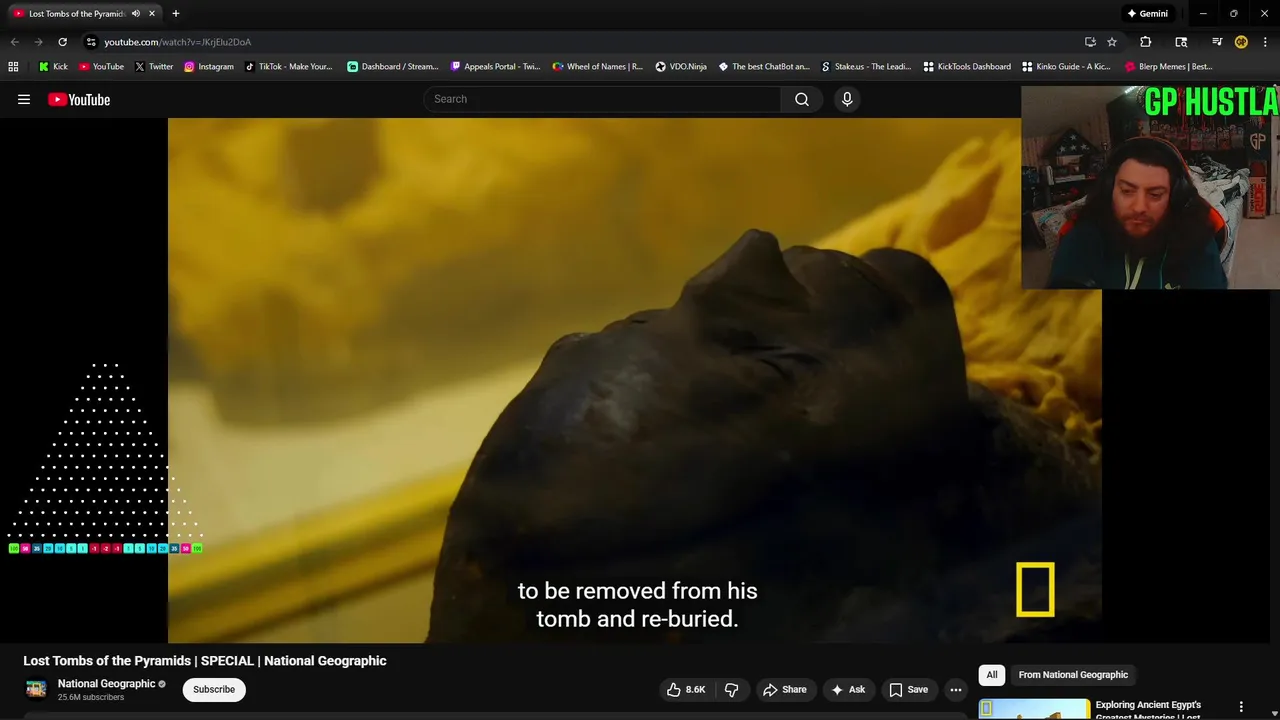Image resolution: width=1280 pixels, height=720 pixels.
Task: Open the Kick bookmark
Action: [x=53, y=67]
